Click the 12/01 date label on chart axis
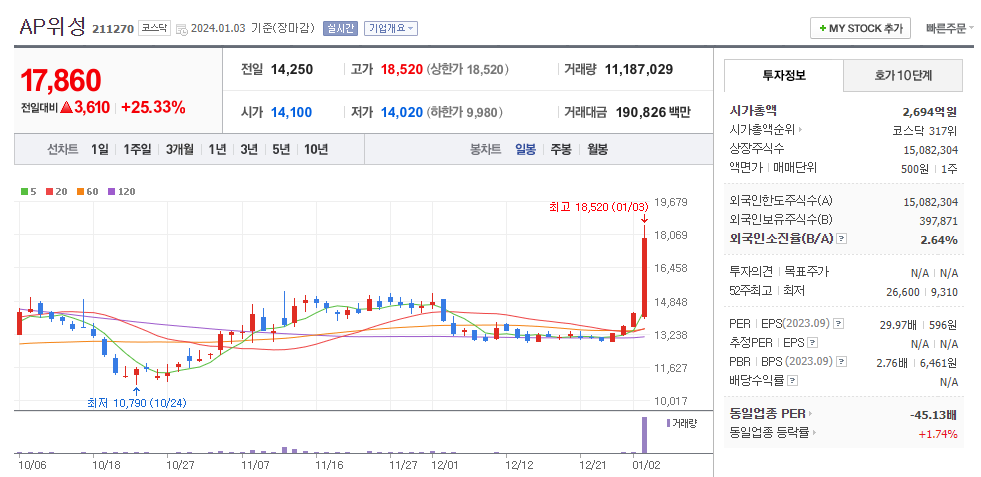 tap(444, 465)
